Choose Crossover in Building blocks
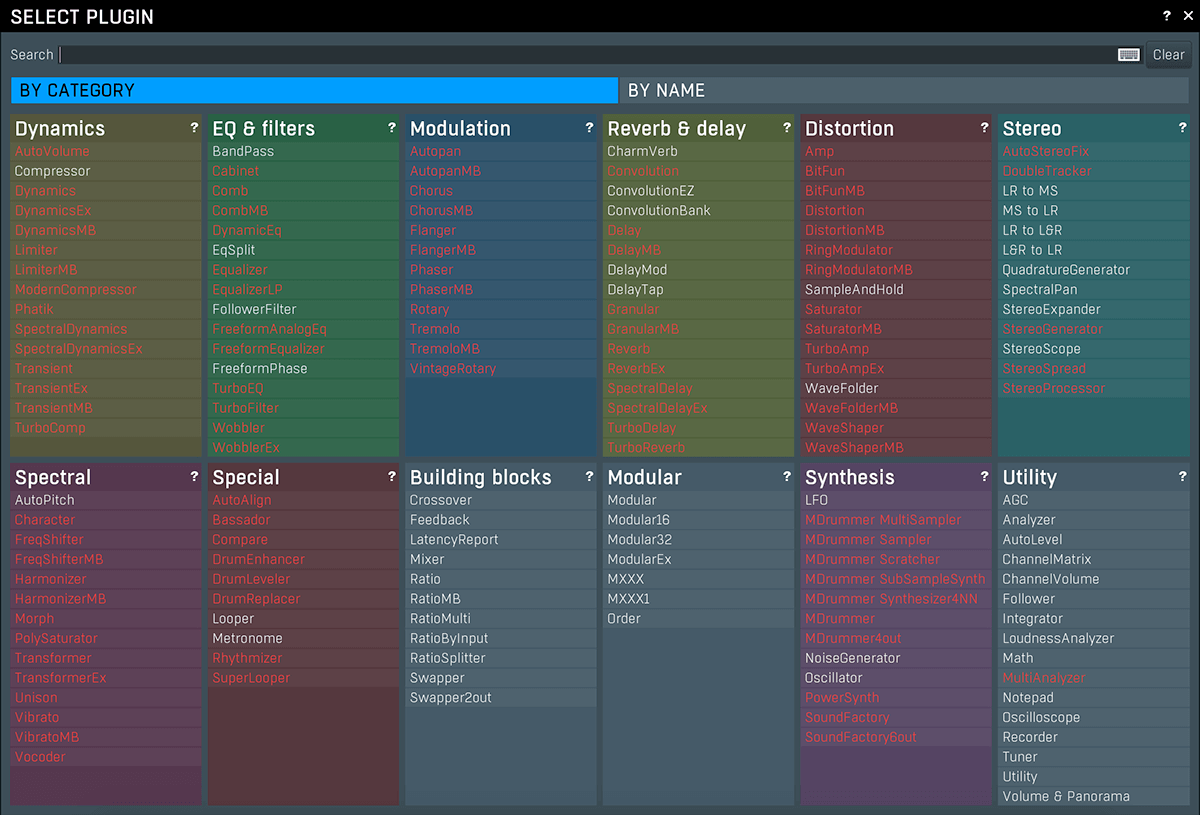 click(440, 500)
